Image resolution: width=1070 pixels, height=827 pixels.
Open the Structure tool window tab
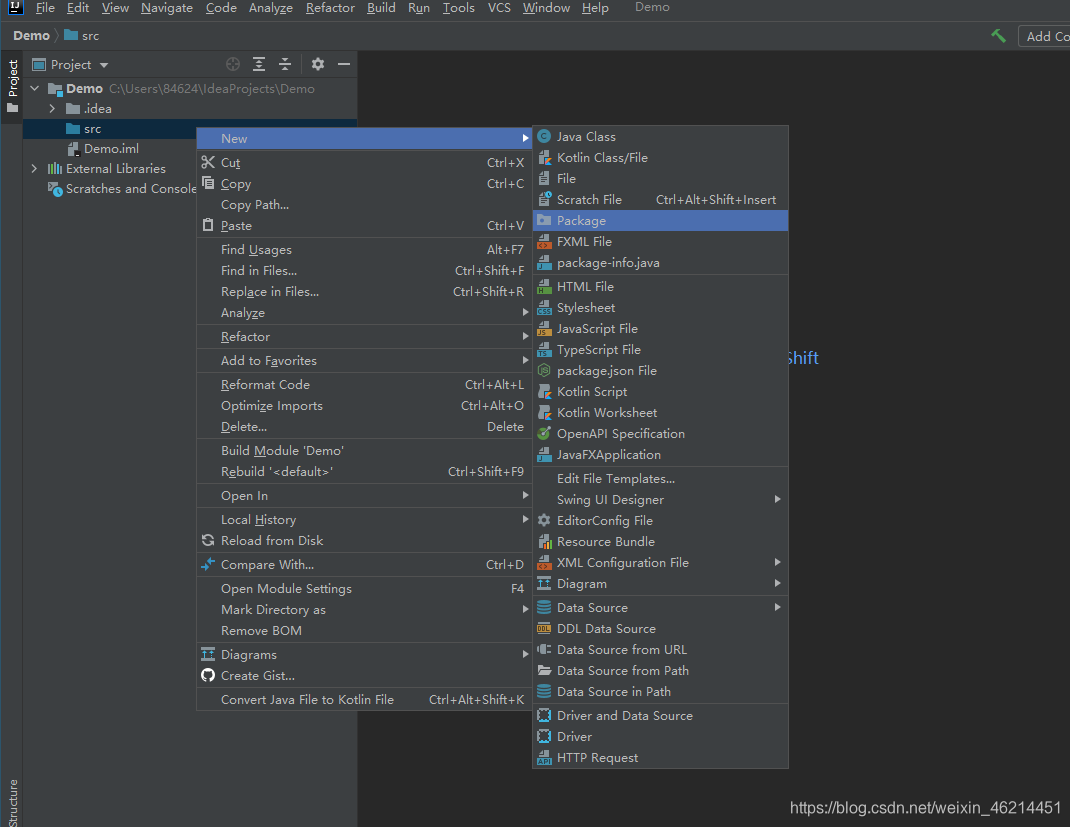pos(12,802)
